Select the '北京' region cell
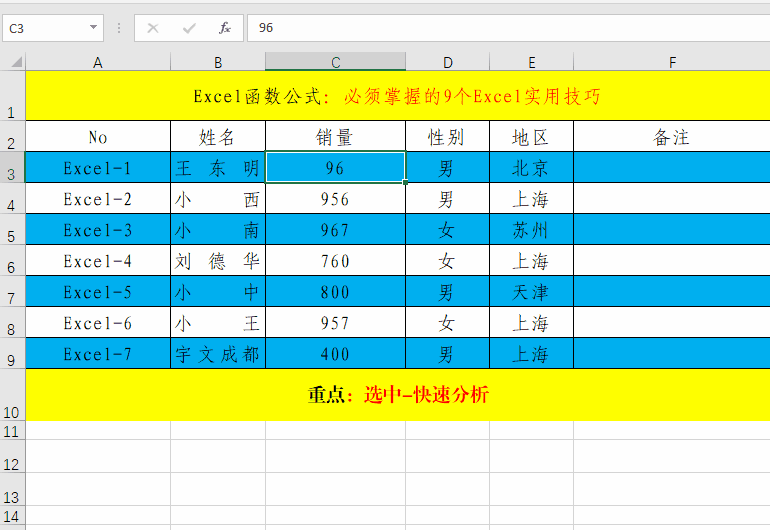This screenshot has width=770, height=530. pyautogui.click(x=531, y=167)
